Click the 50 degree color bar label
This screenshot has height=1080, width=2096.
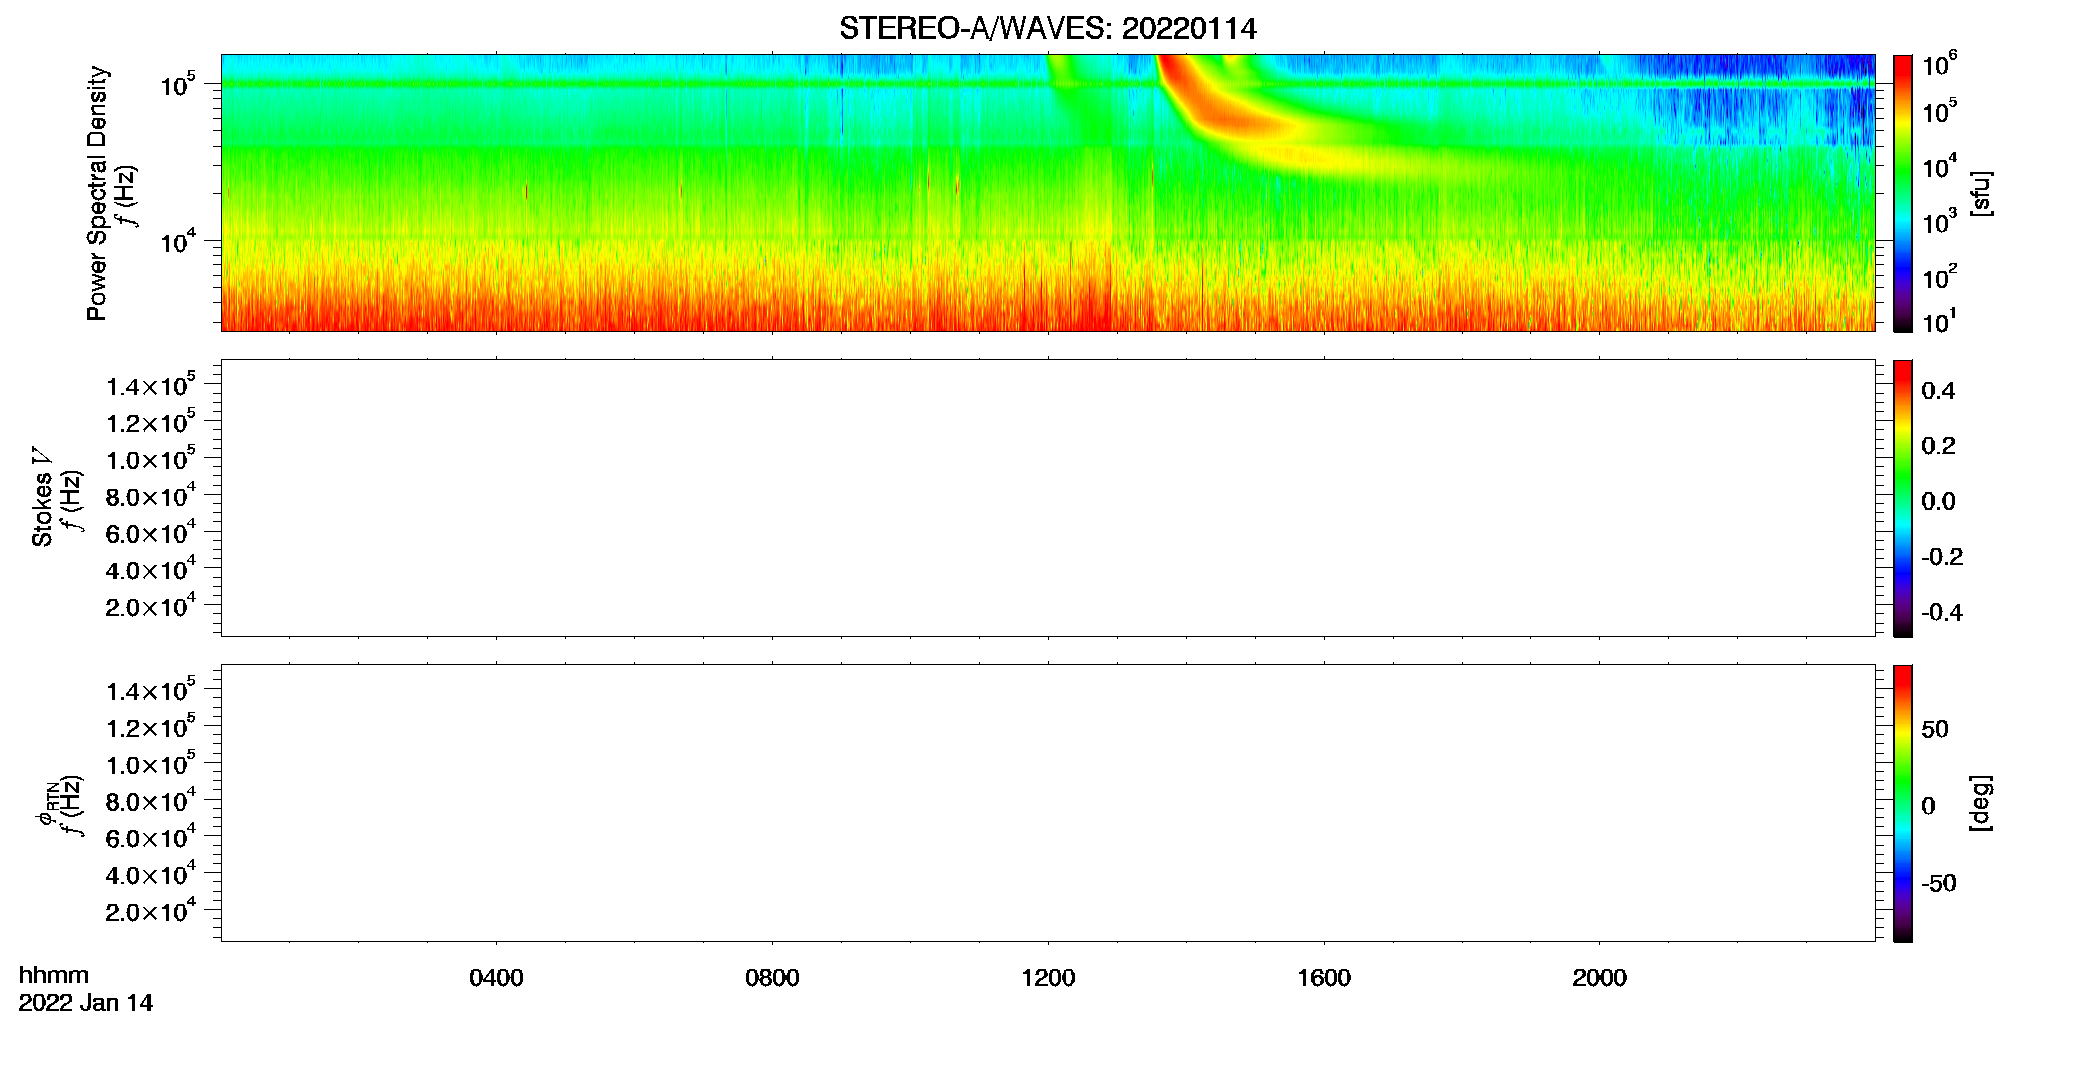pyautogui.click(x=1935, y=729)
